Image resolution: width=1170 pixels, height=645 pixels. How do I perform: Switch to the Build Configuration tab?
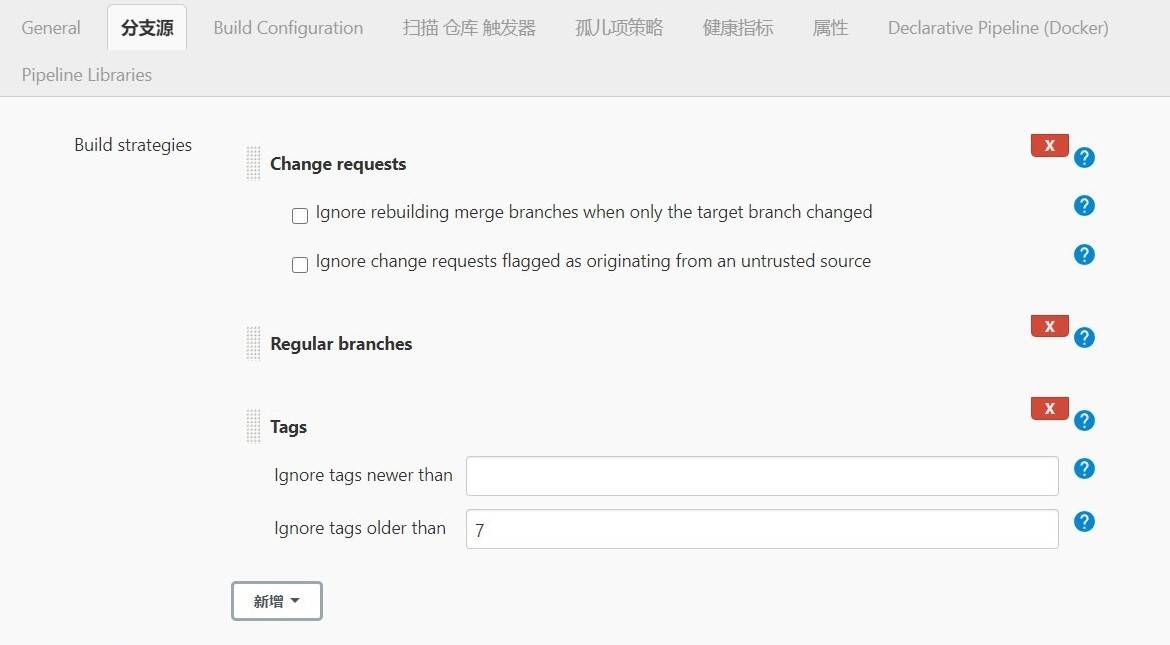click(x=288, y=28)
